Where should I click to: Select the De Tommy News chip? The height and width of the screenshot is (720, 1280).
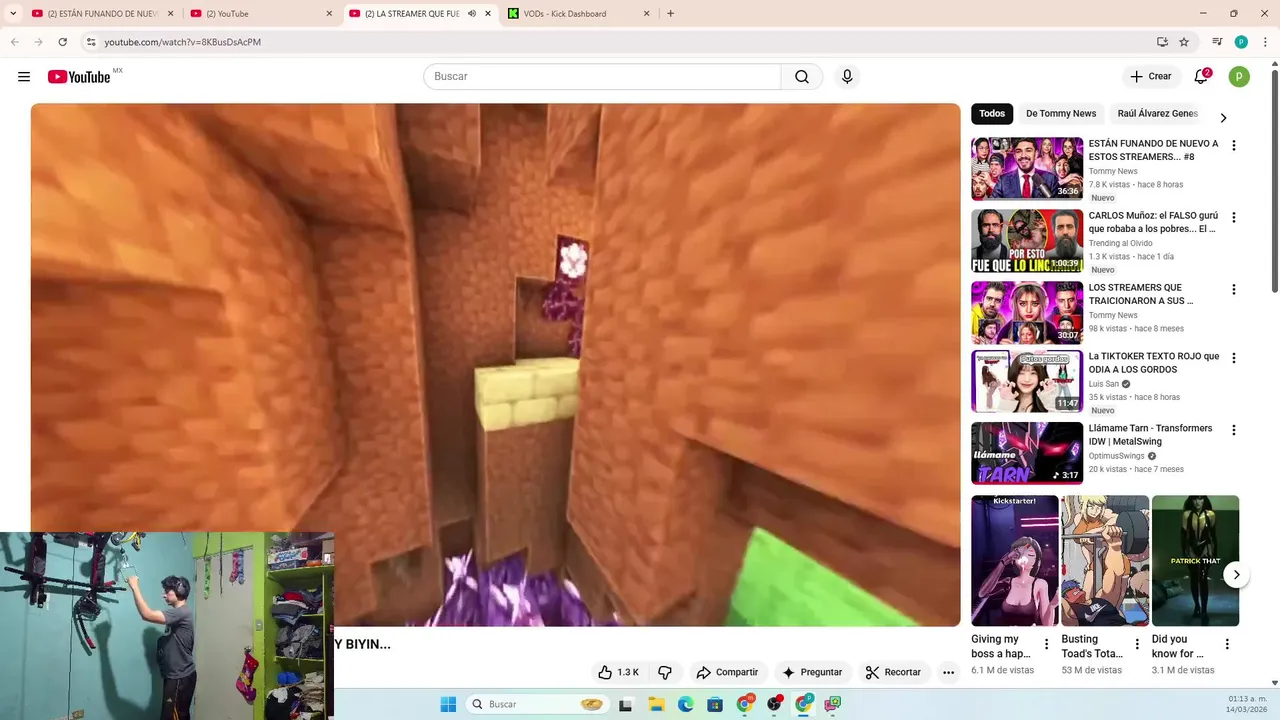click(x=1061, y=114)
